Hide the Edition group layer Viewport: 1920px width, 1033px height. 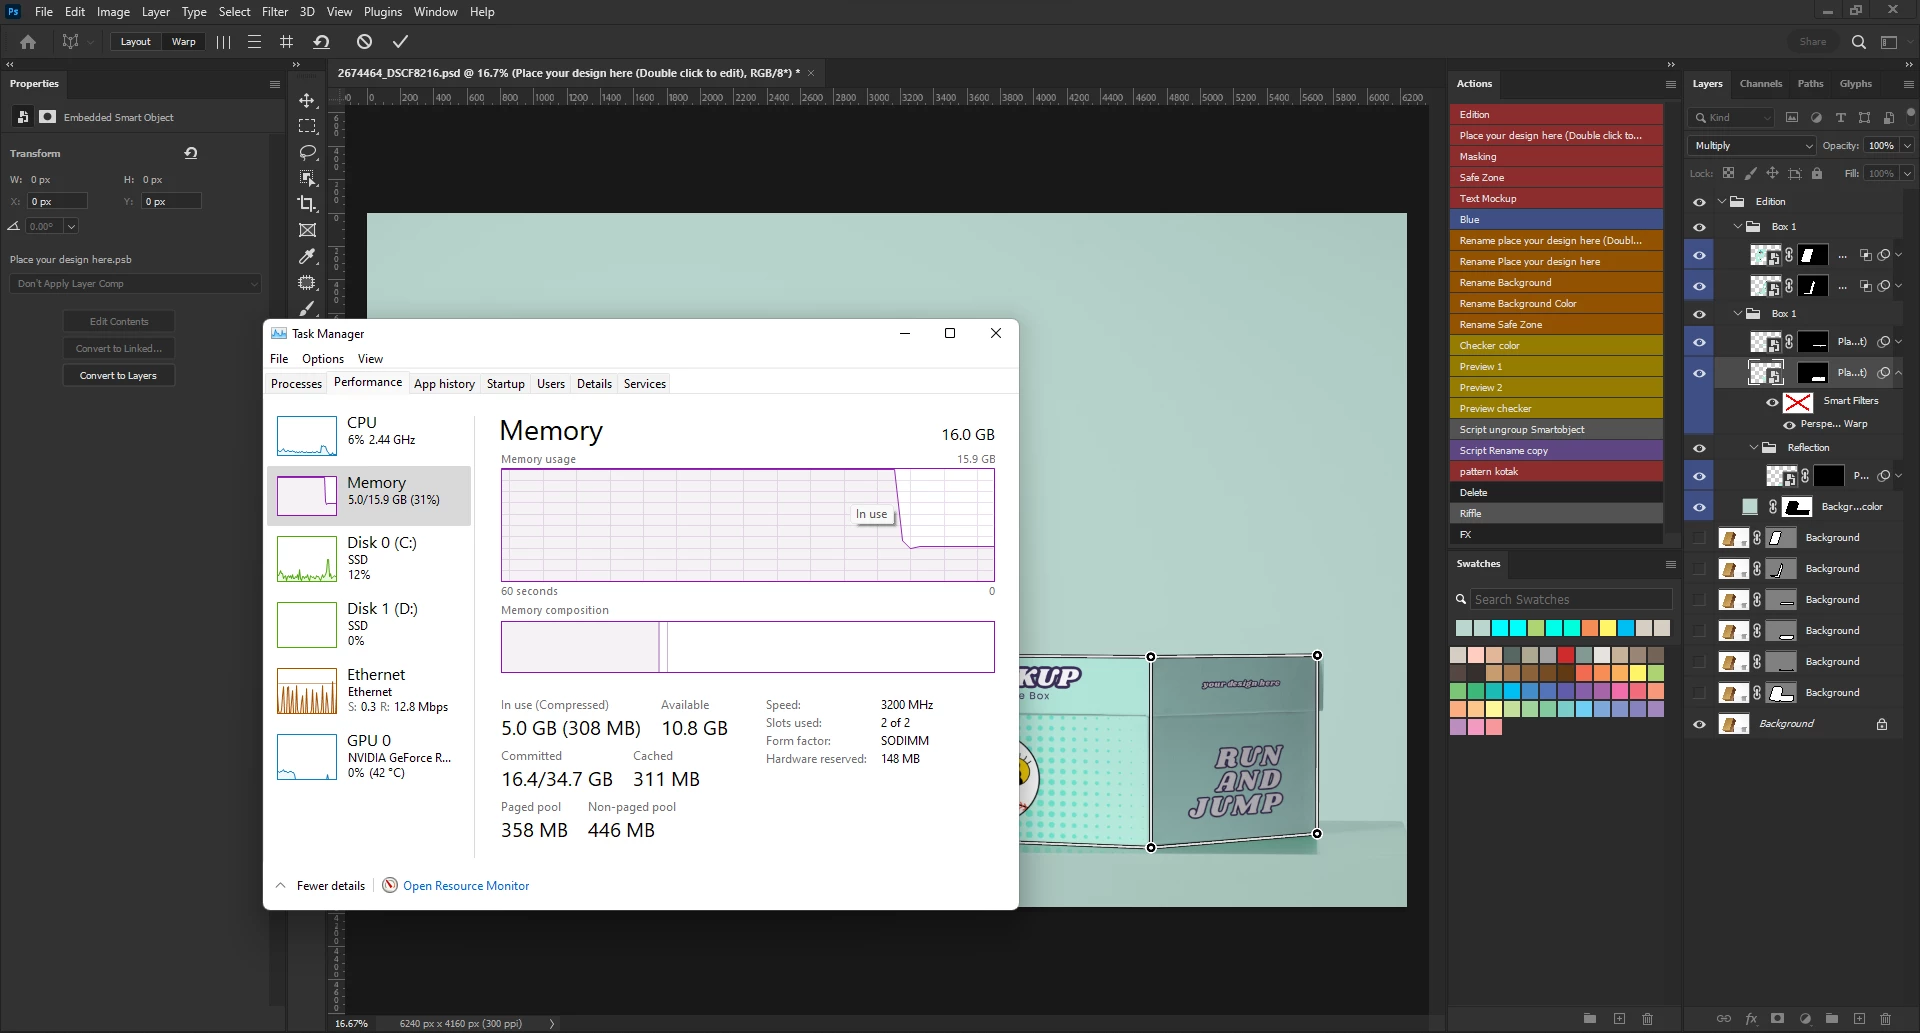tap(1699, 202)
